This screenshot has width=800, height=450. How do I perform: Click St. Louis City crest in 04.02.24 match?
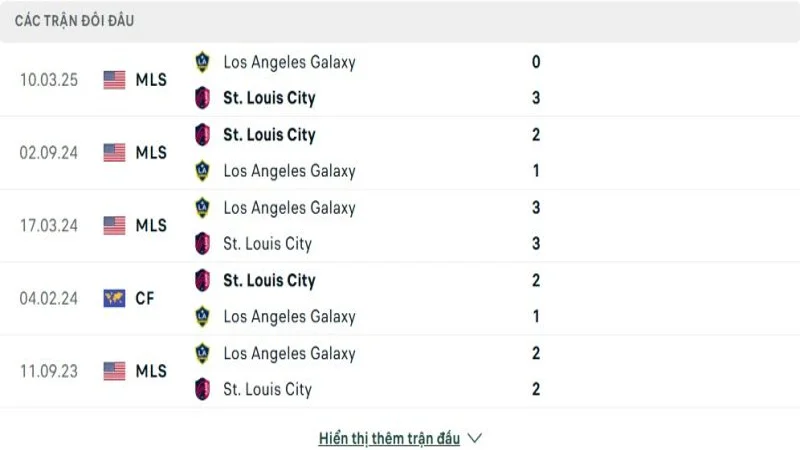(203, 281)
